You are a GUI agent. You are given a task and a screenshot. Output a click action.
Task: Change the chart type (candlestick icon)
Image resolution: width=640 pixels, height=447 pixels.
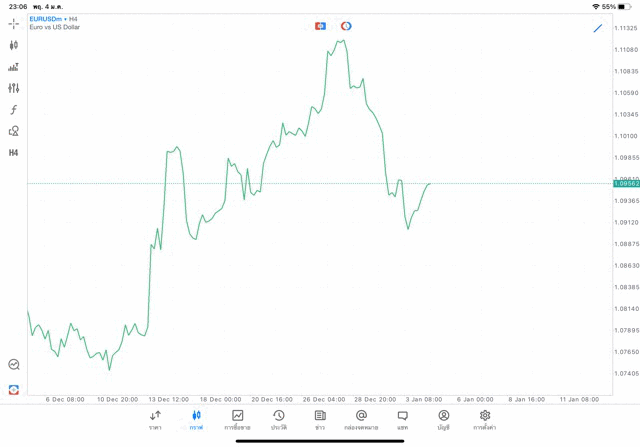click(14, 45)
